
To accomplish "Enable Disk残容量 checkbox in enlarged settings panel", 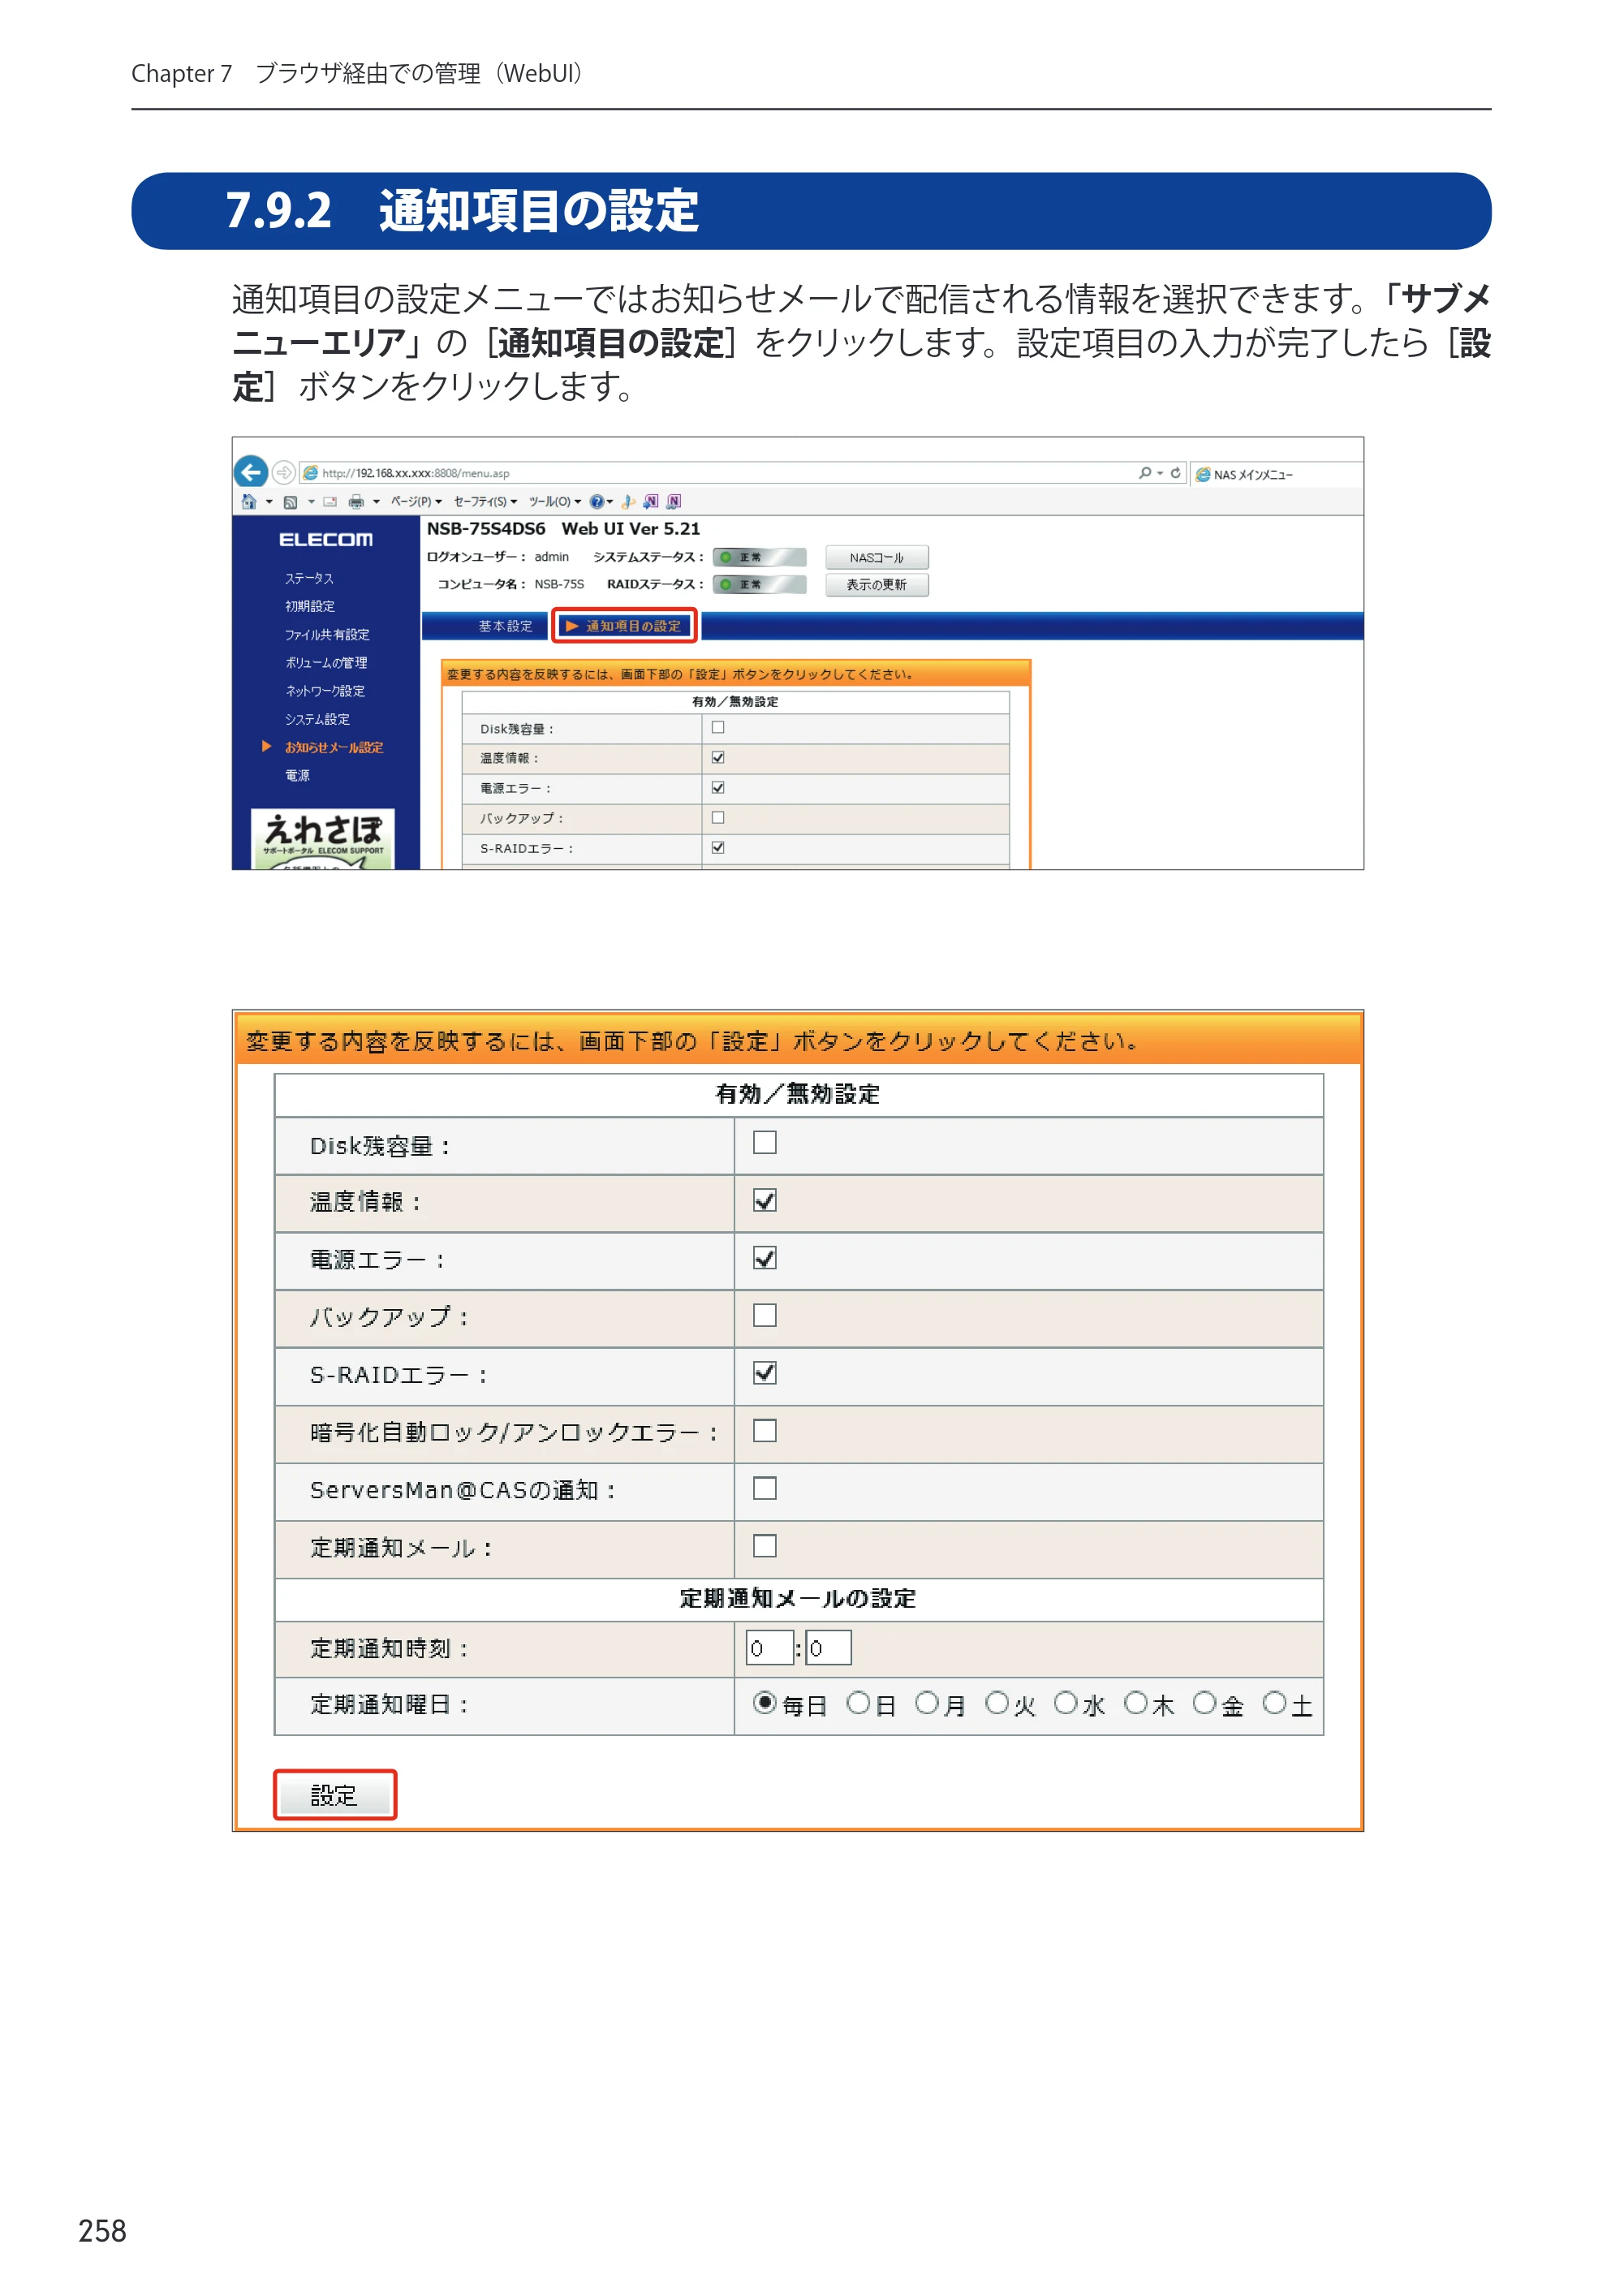I will tap(765, 1142).
